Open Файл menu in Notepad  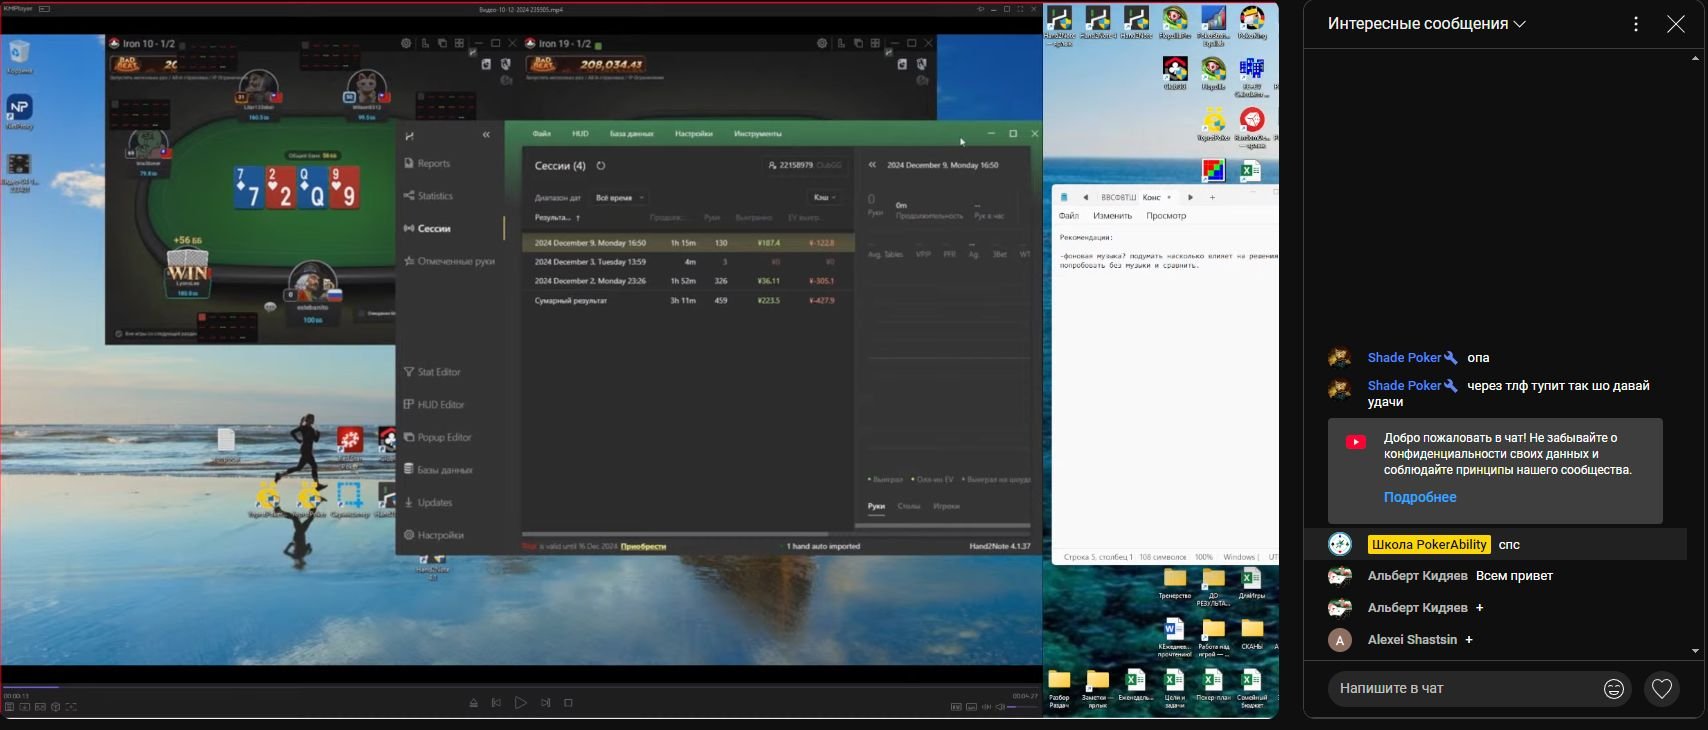(x=1069, y=216)
